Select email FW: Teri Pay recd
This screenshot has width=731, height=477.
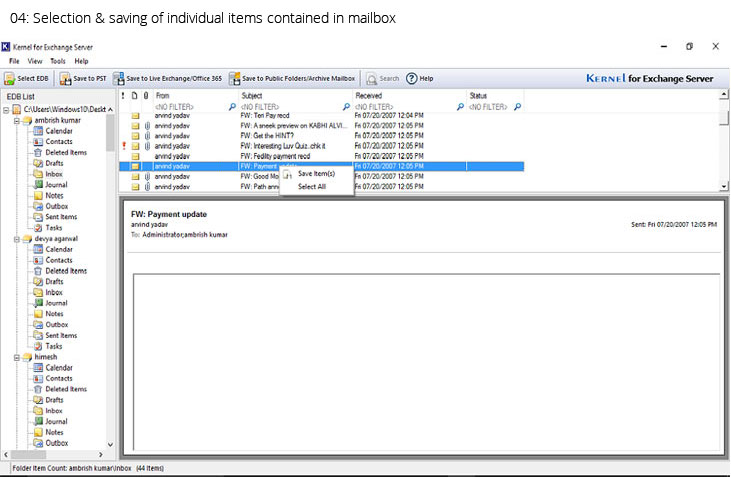[x=321, y=116]
